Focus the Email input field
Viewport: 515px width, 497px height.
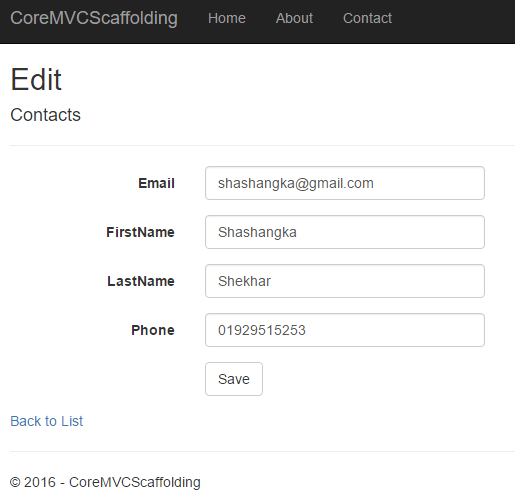point(345,183)
